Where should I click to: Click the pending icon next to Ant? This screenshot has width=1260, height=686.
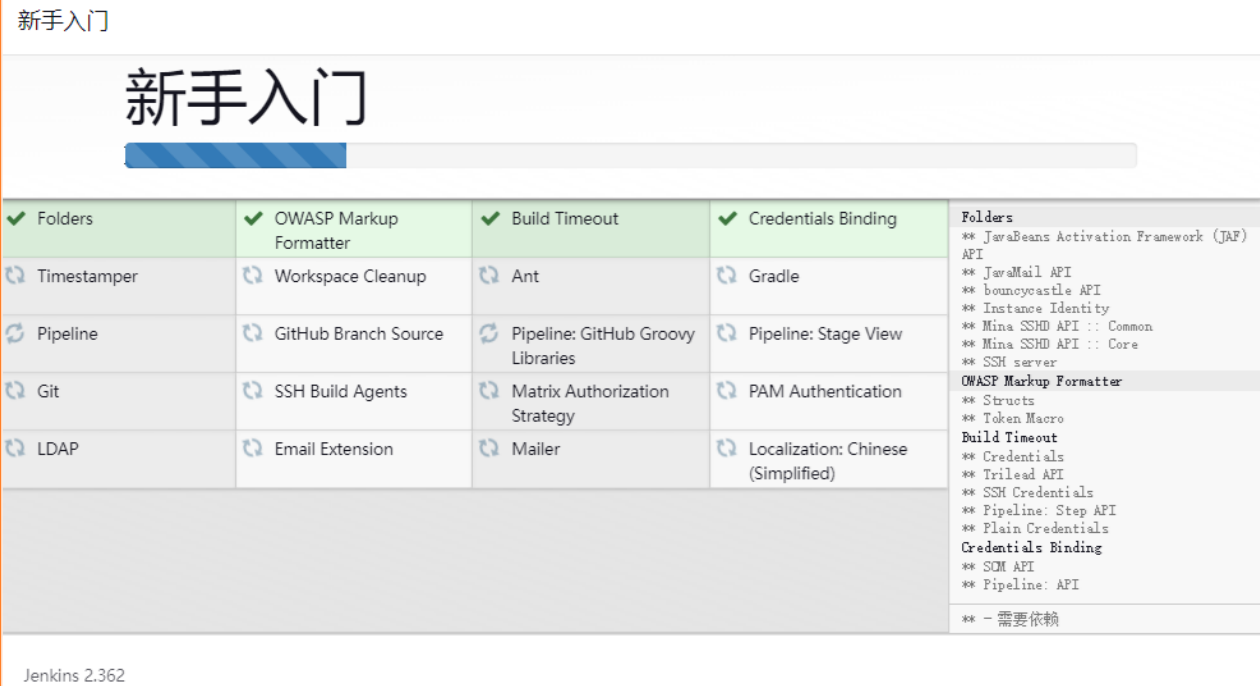489,275
